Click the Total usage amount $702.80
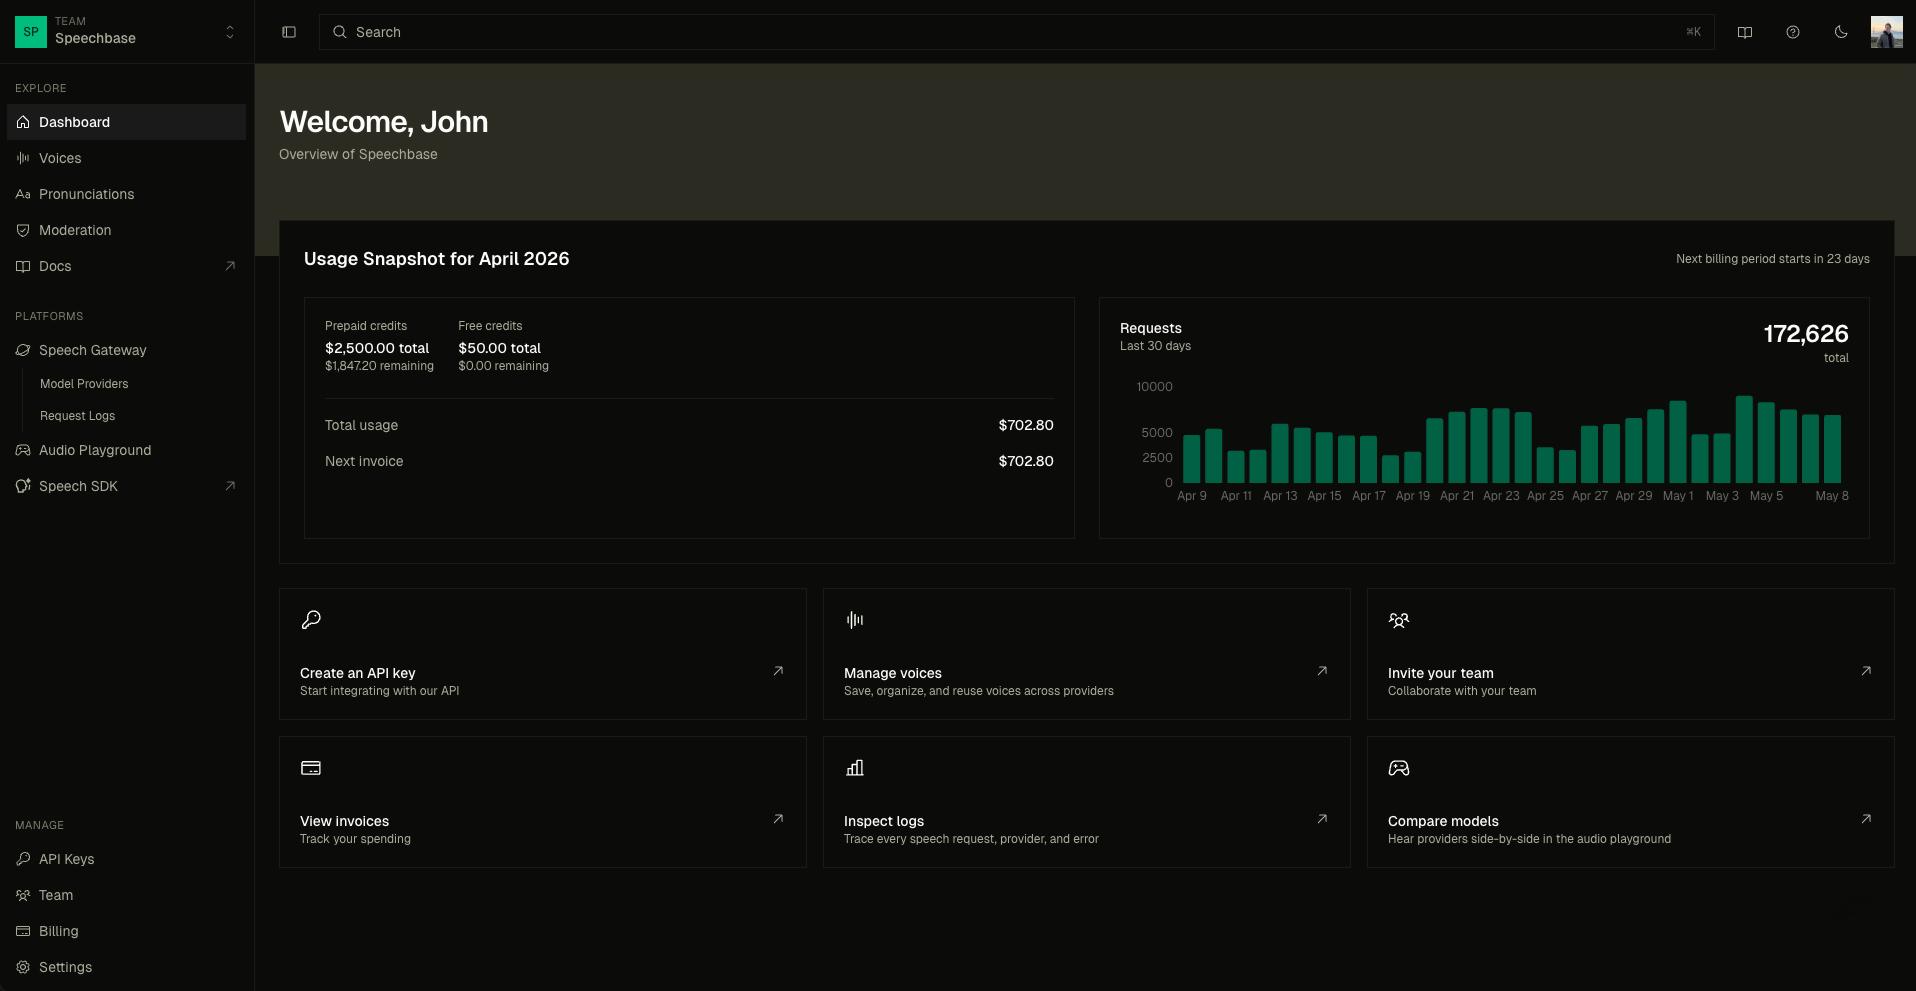Screen dimensions: 1916x991 tap(1026, 425)
